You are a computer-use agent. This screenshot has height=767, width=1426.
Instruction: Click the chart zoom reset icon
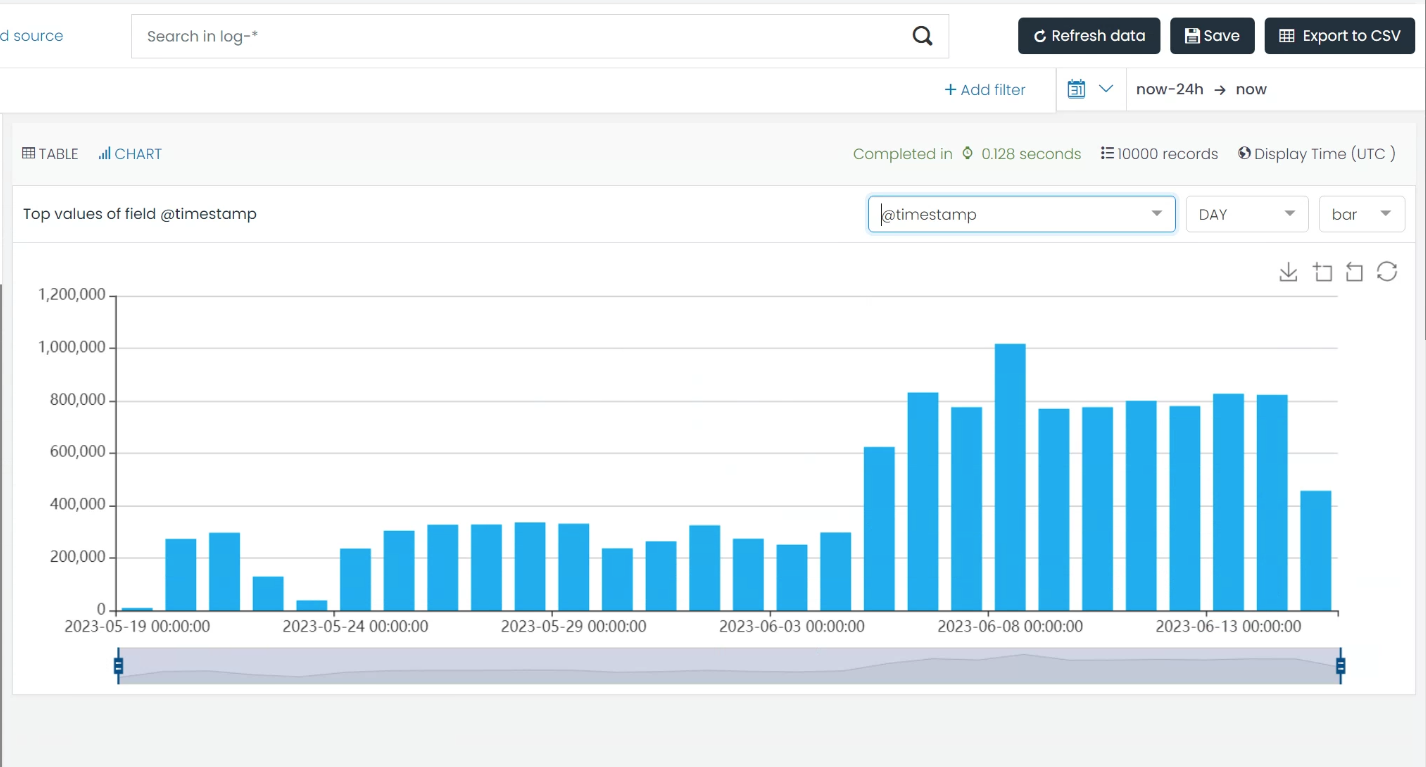(x=1354, y=272)
